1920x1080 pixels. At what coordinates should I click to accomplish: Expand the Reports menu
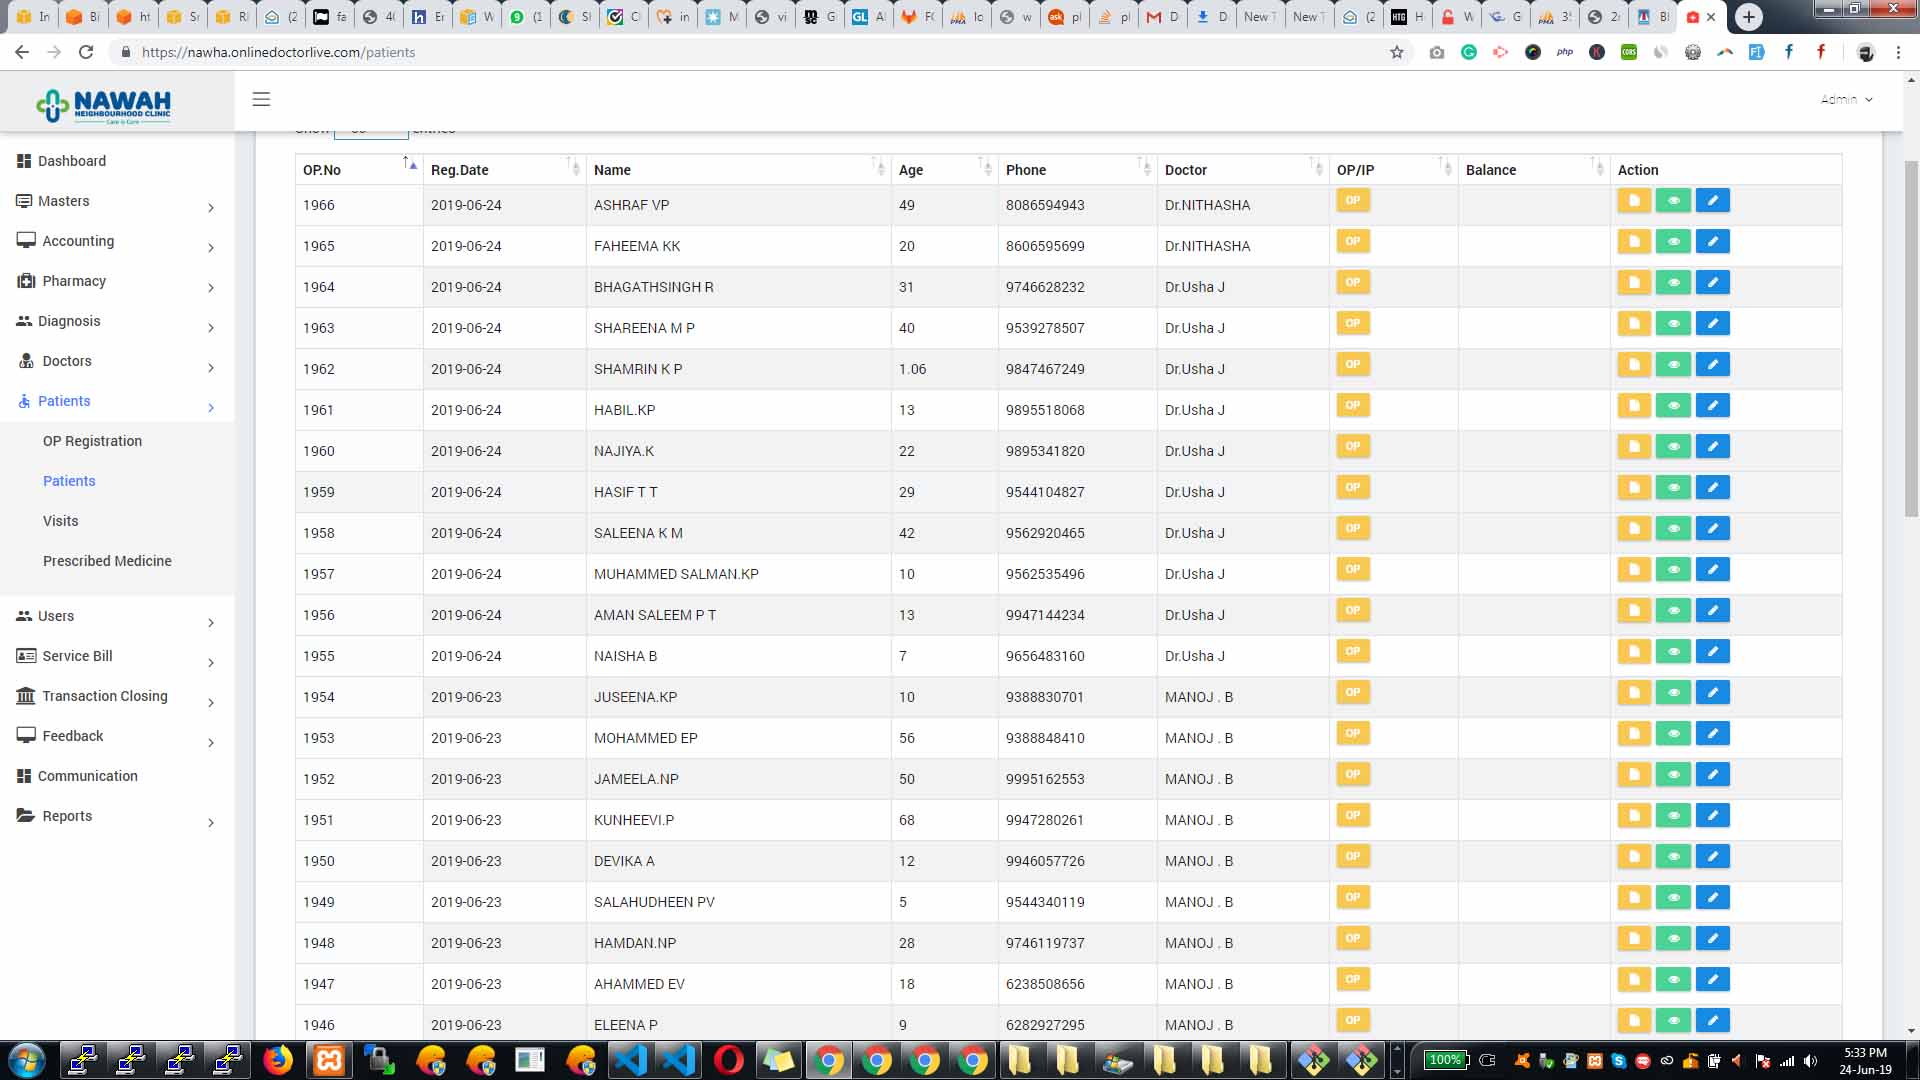coord(117,816)
